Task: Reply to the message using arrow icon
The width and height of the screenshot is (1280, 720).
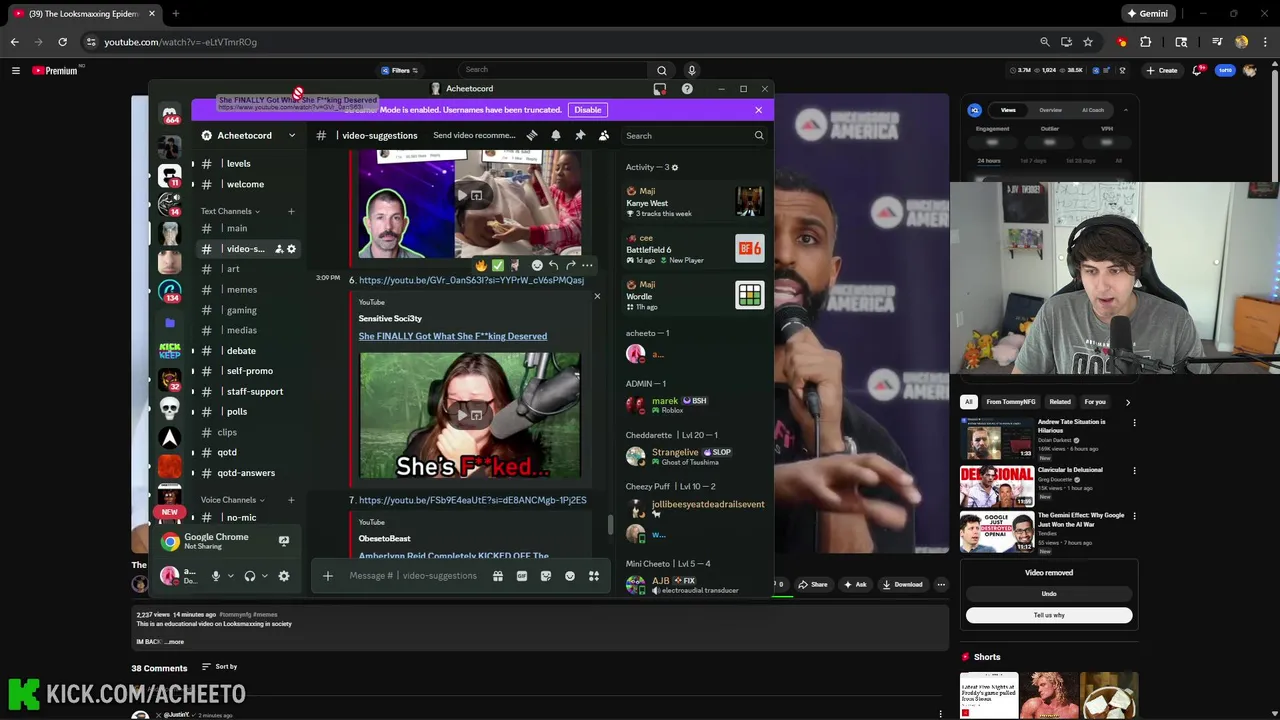Action: tap(554, 265)
